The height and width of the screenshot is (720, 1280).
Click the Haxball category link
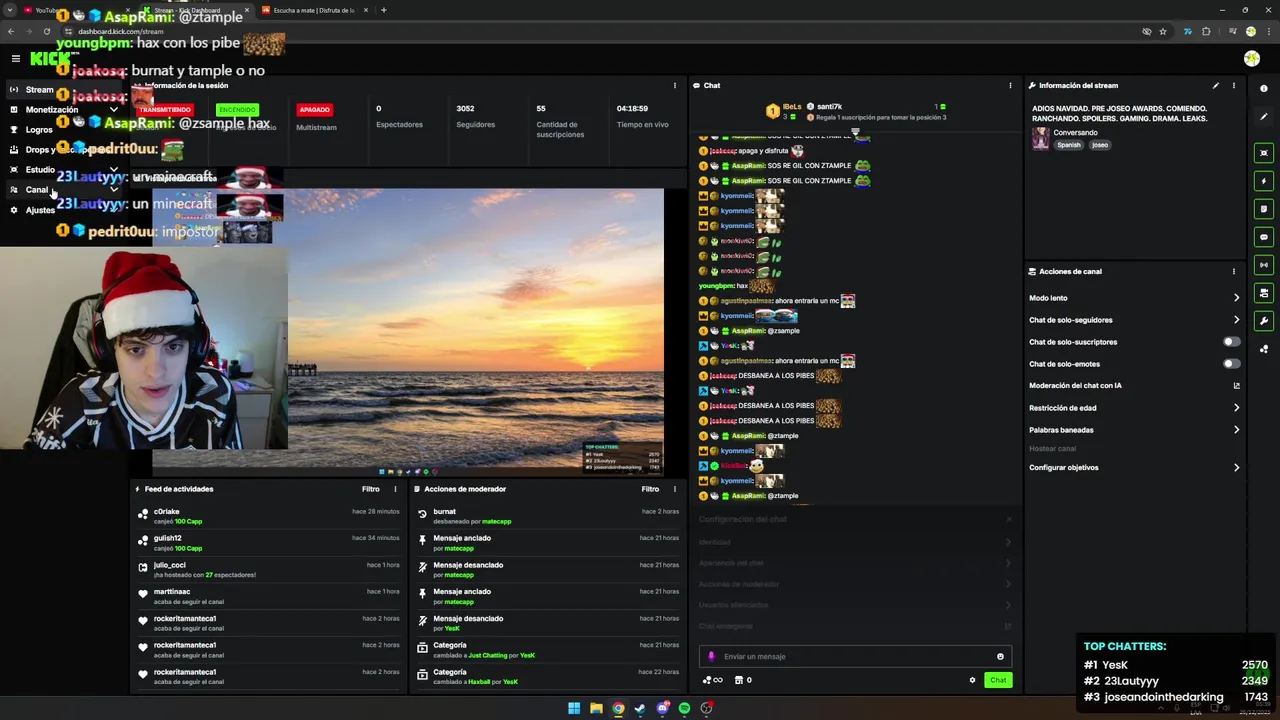pyautogui.click(x=479, y=682)
